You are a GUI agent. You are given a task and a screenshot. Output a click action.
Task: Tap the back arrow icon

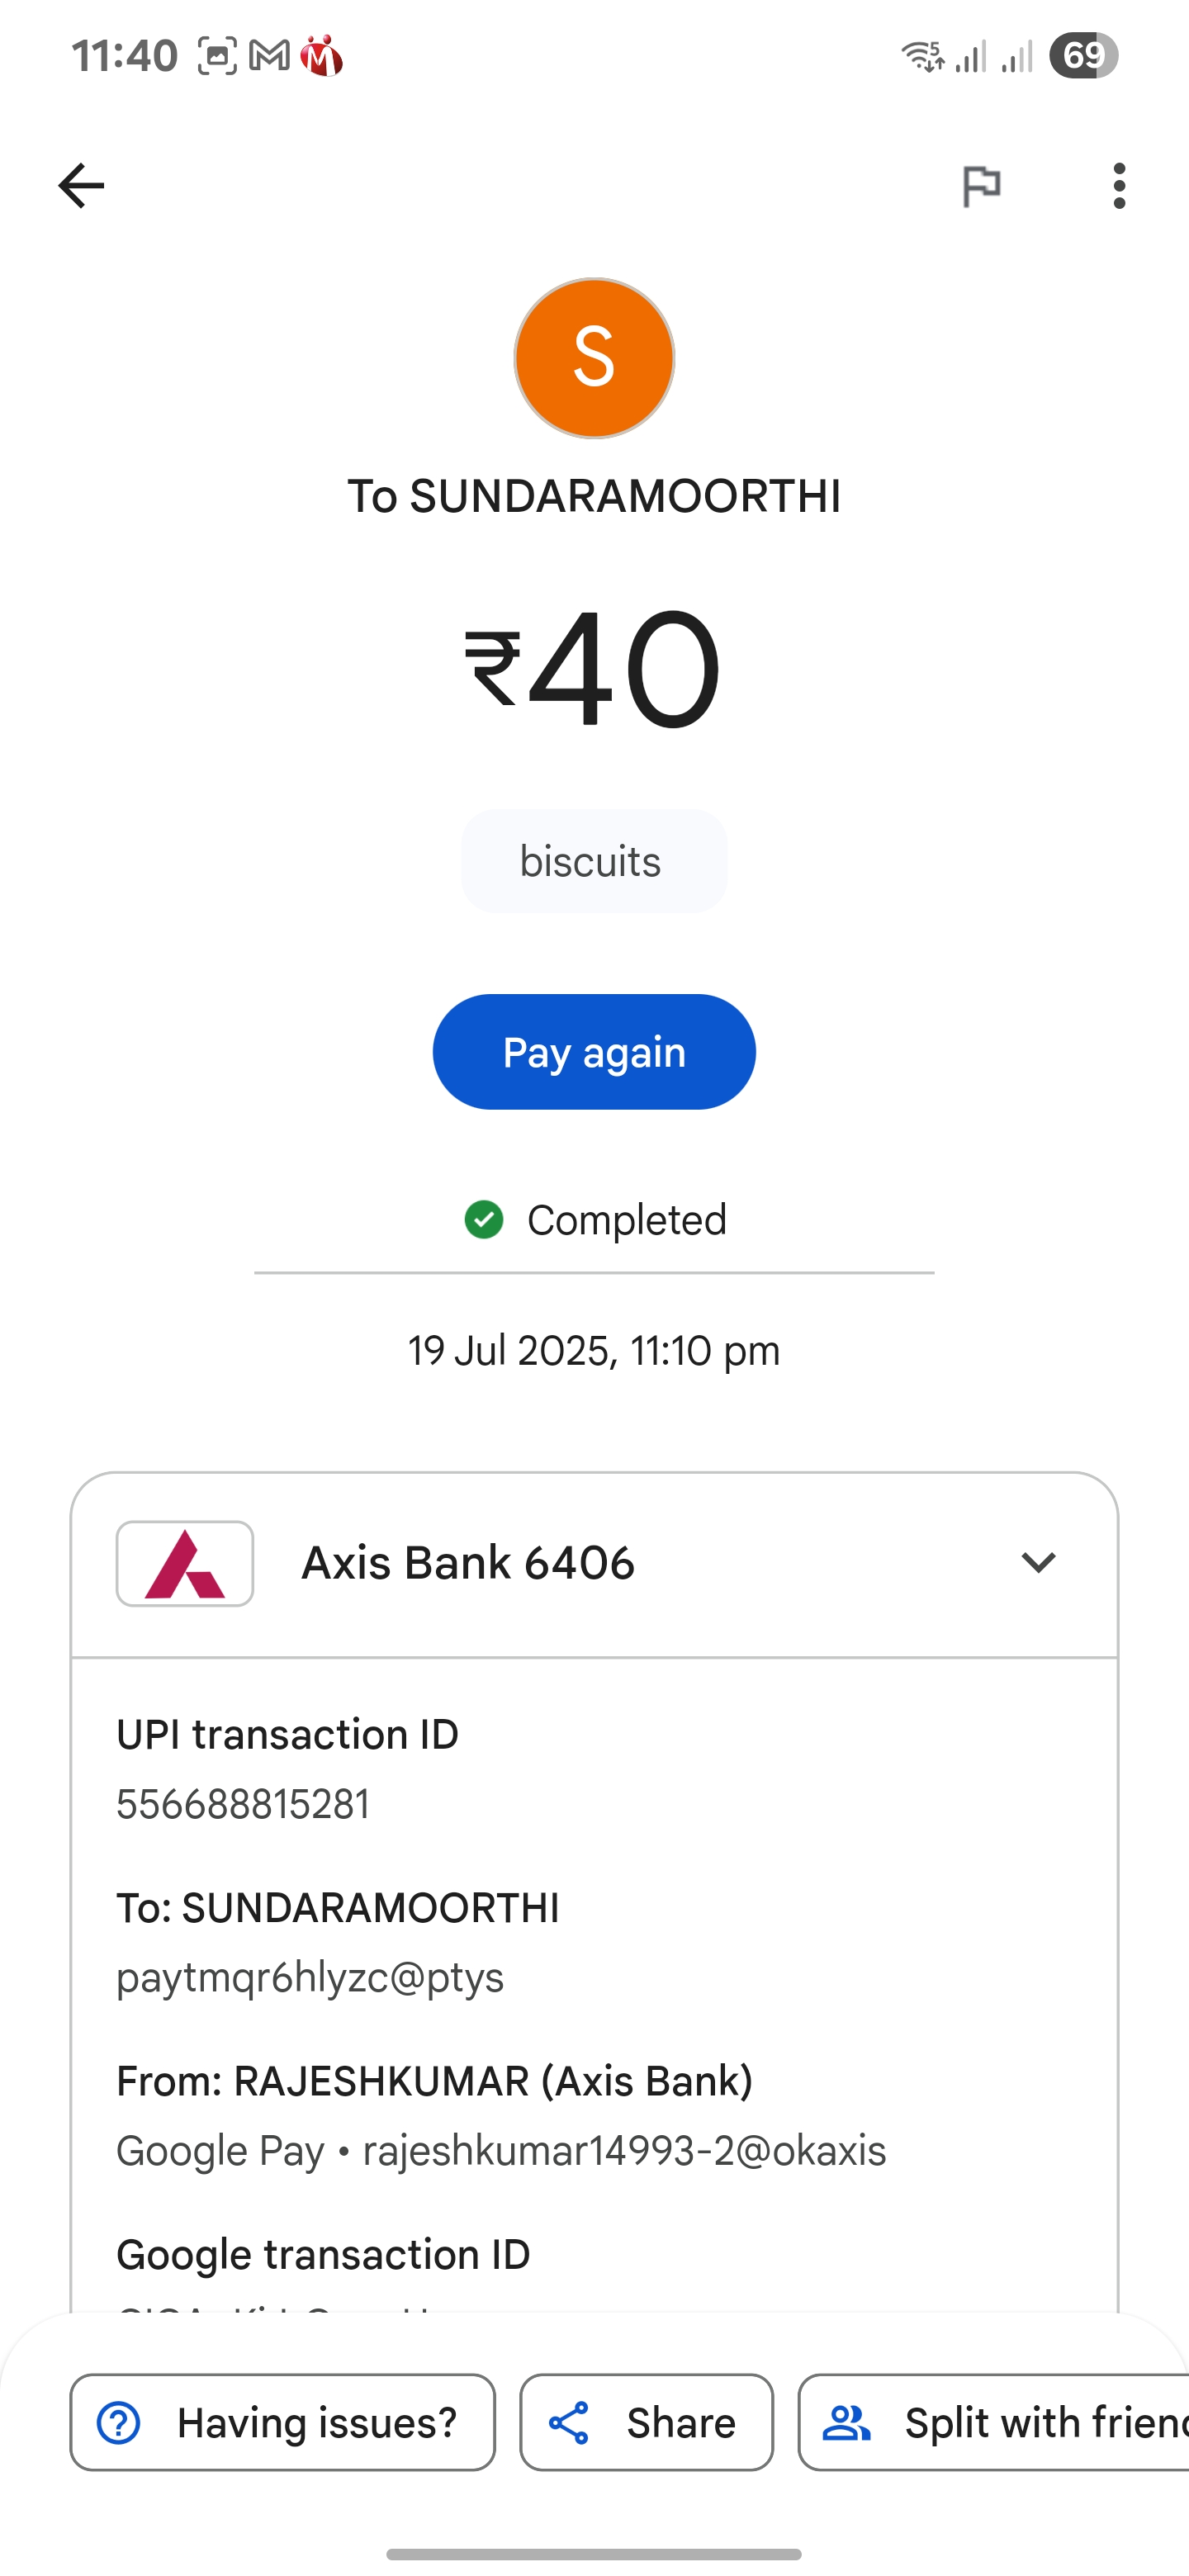click(x=81, y=186)
